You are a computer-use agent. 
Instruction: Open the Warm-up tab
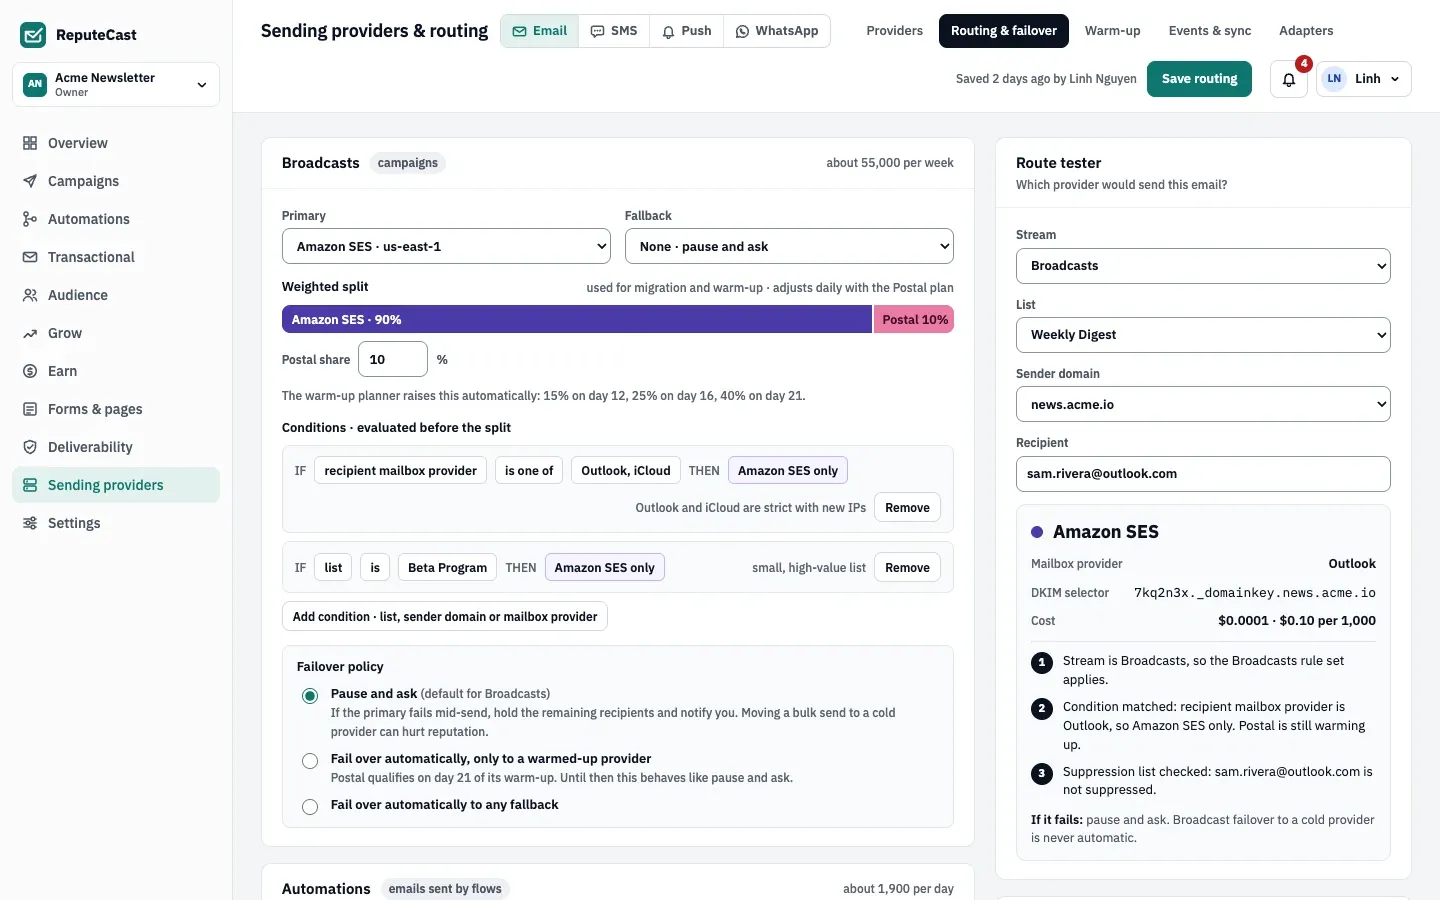[1112, 31]
